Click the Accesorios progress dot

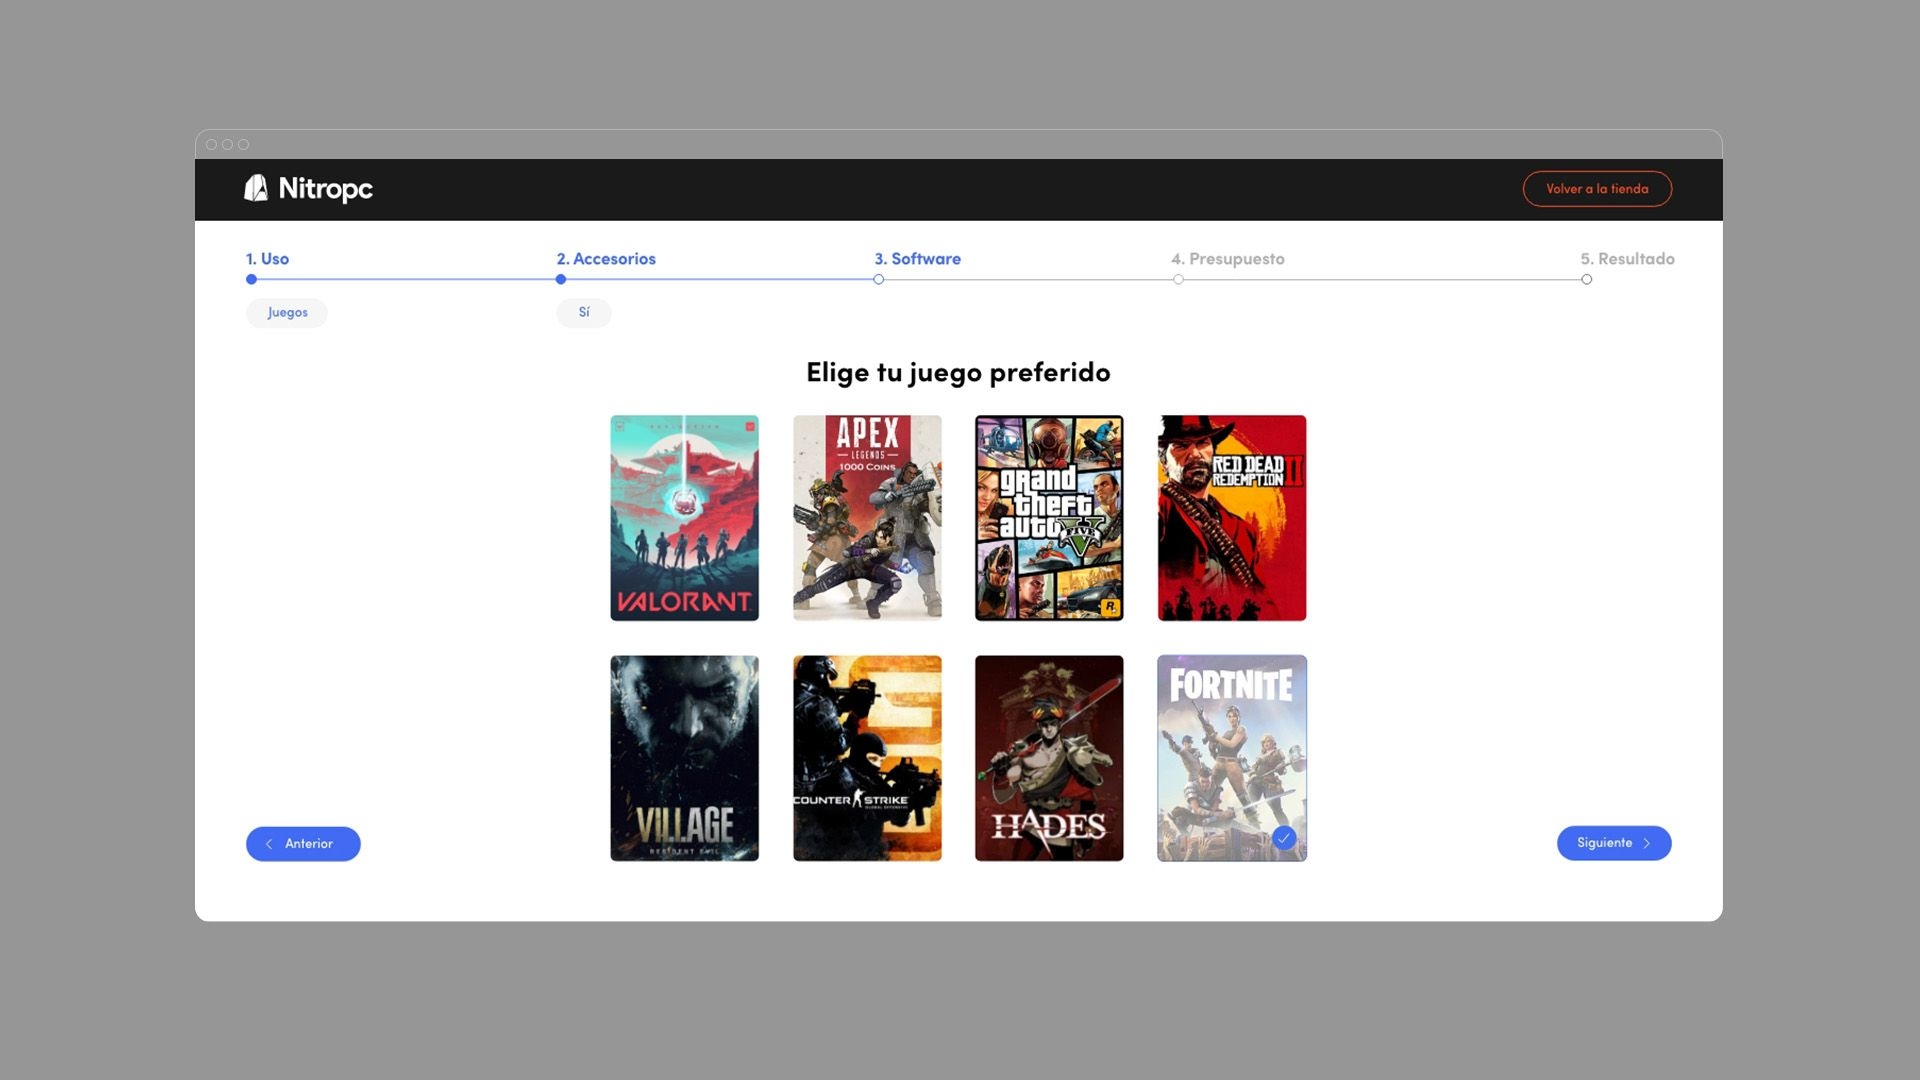pyautogui.click(x=561, y=280)
